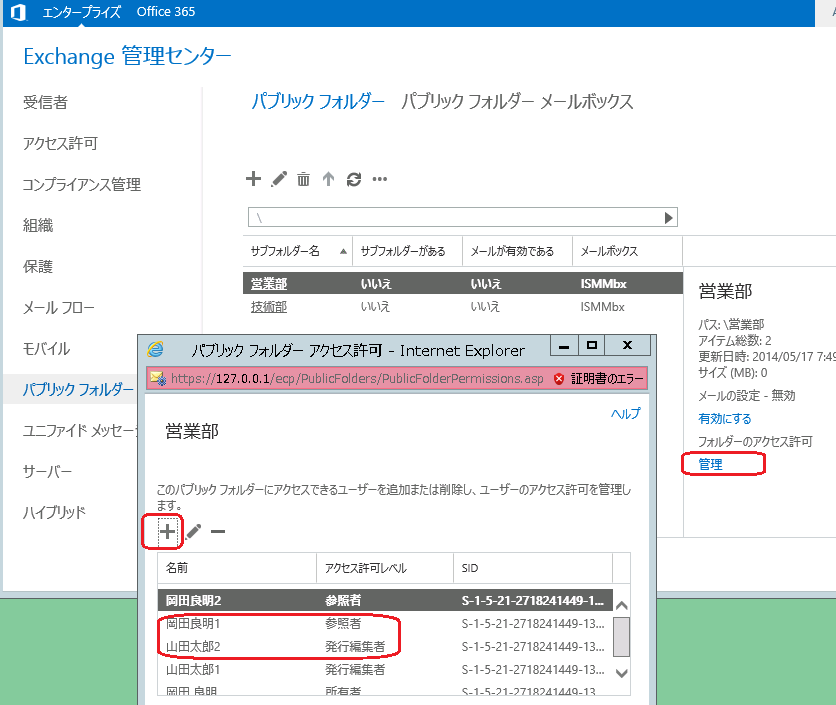The height and width of the screenshot is (705, 836).
Task: Click the 管理 link under folder permissions
Action: 710,464
